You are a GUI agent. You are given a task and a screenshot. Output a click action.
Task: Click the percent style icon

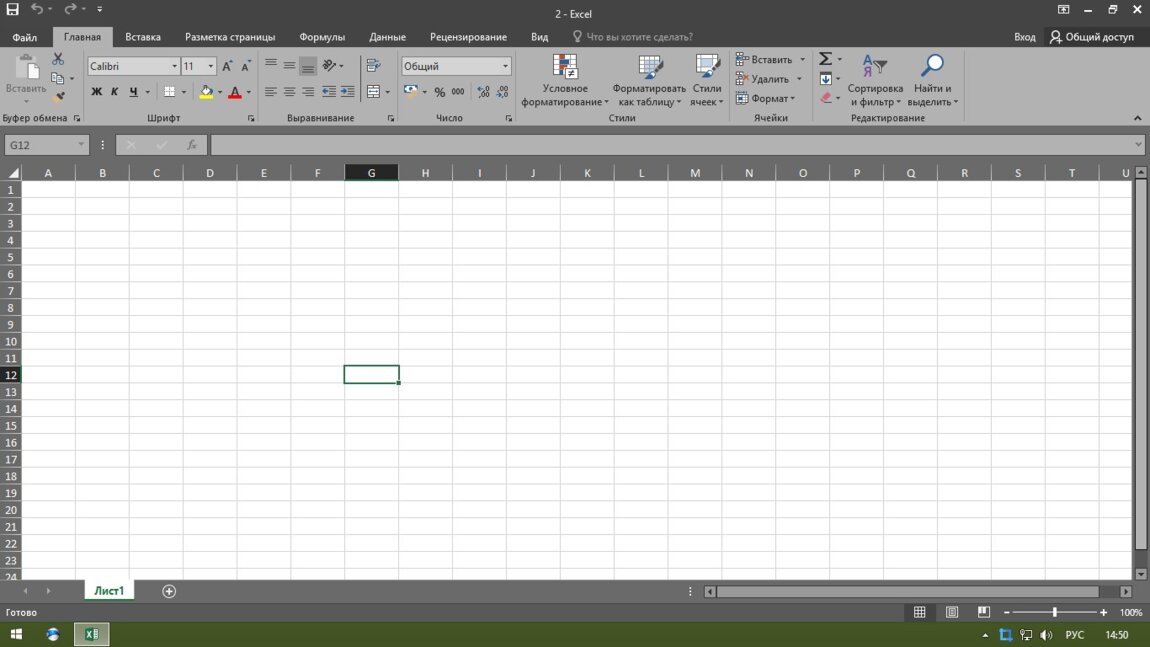pos(439,92)
